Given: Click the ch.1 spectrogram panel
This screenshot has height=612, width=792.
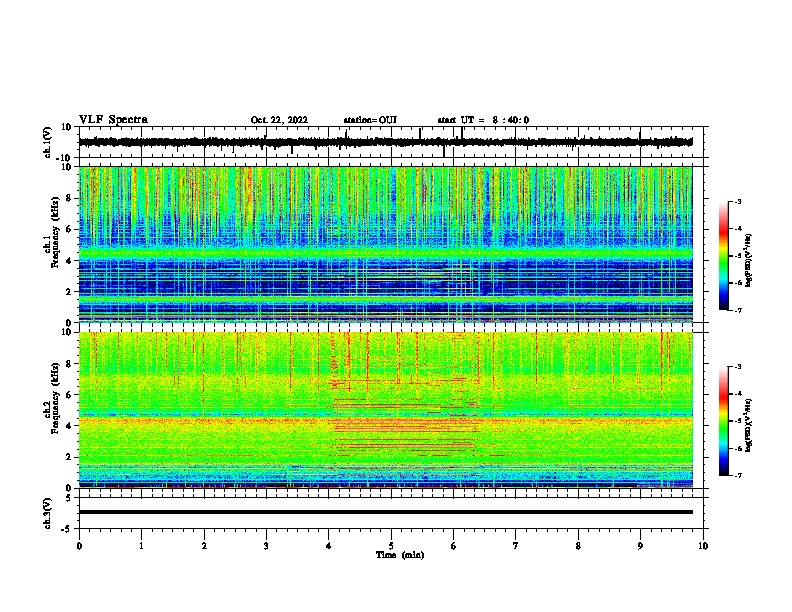Looking at the screenshot, I should 385,244.
